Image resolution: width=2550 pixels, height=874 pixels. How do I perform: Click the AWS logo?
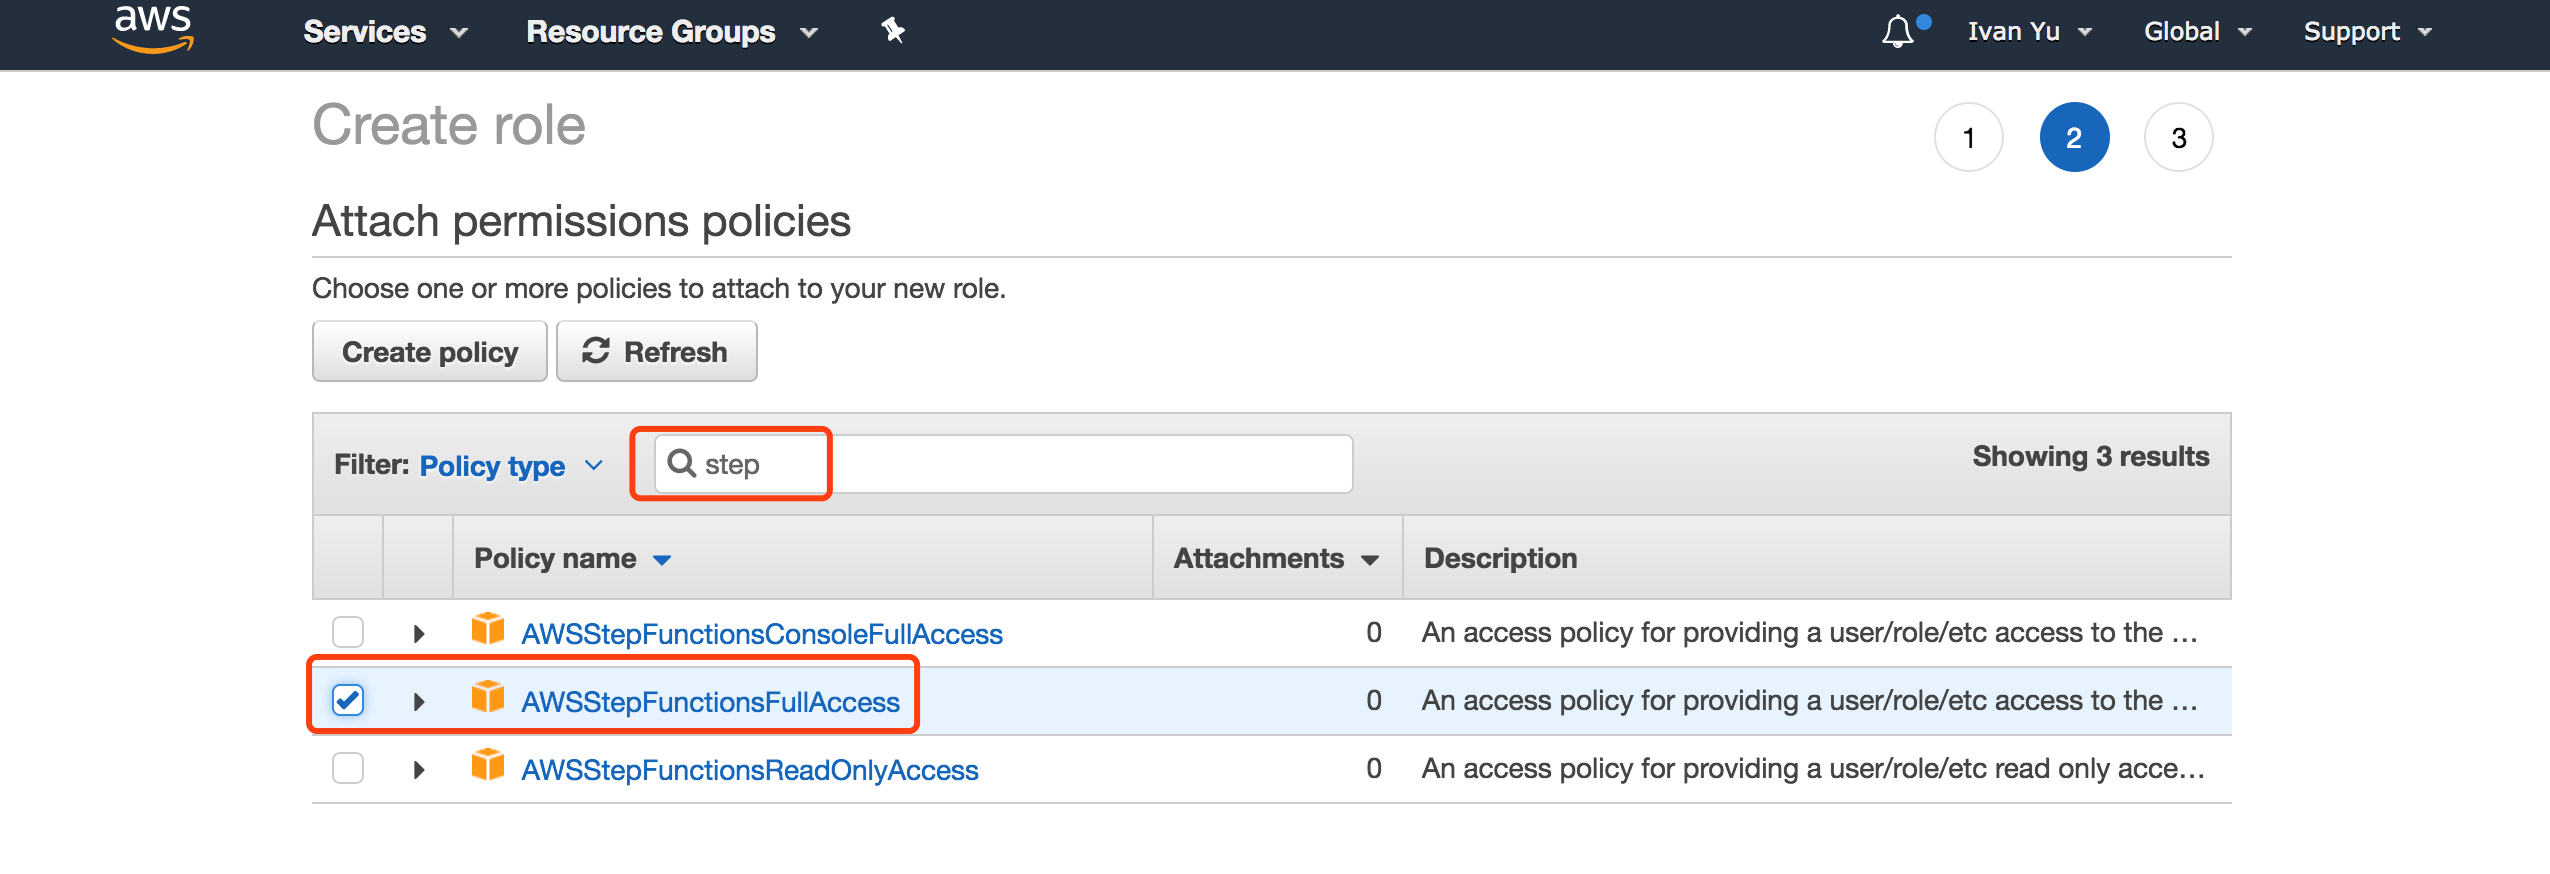152,28
